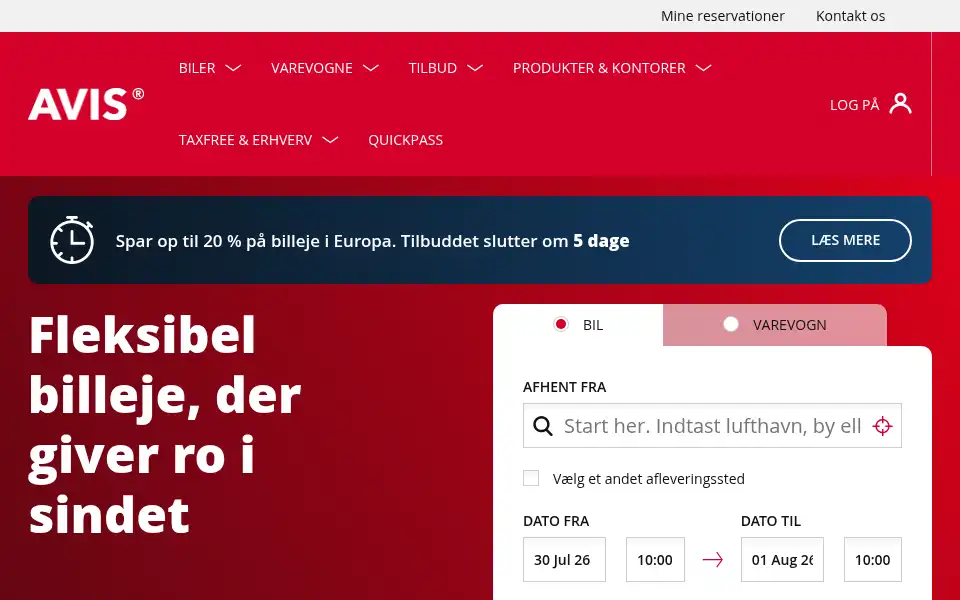The image size is (960, 600).
Task: Click the stopwatch icon in offer banner
Action: pyautogui.click(x=72, y=239)
